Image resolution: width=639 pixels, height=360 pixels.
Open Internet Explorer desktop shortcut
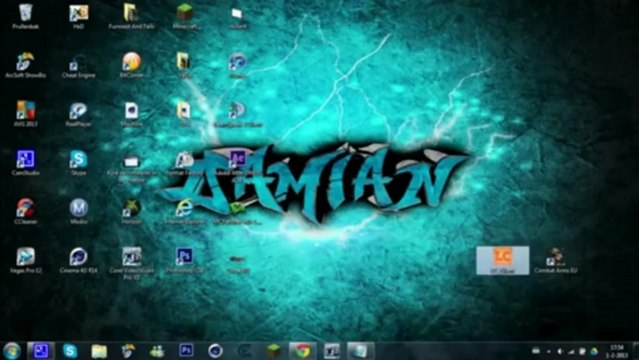point(185,211)
